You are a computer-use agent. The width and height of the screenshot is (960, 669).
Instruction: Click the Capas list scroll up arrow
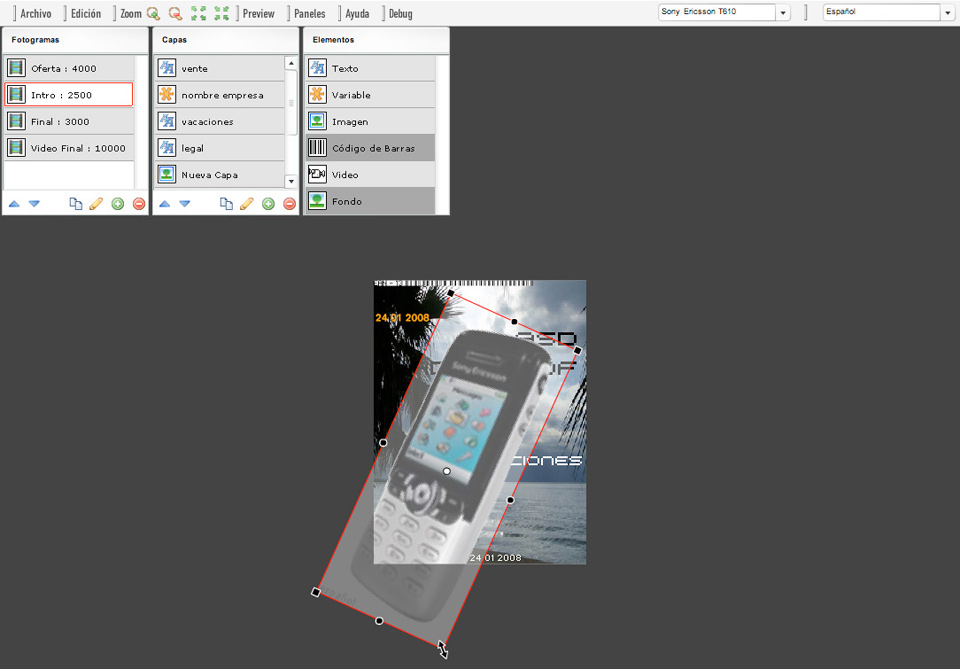[291, 63]
